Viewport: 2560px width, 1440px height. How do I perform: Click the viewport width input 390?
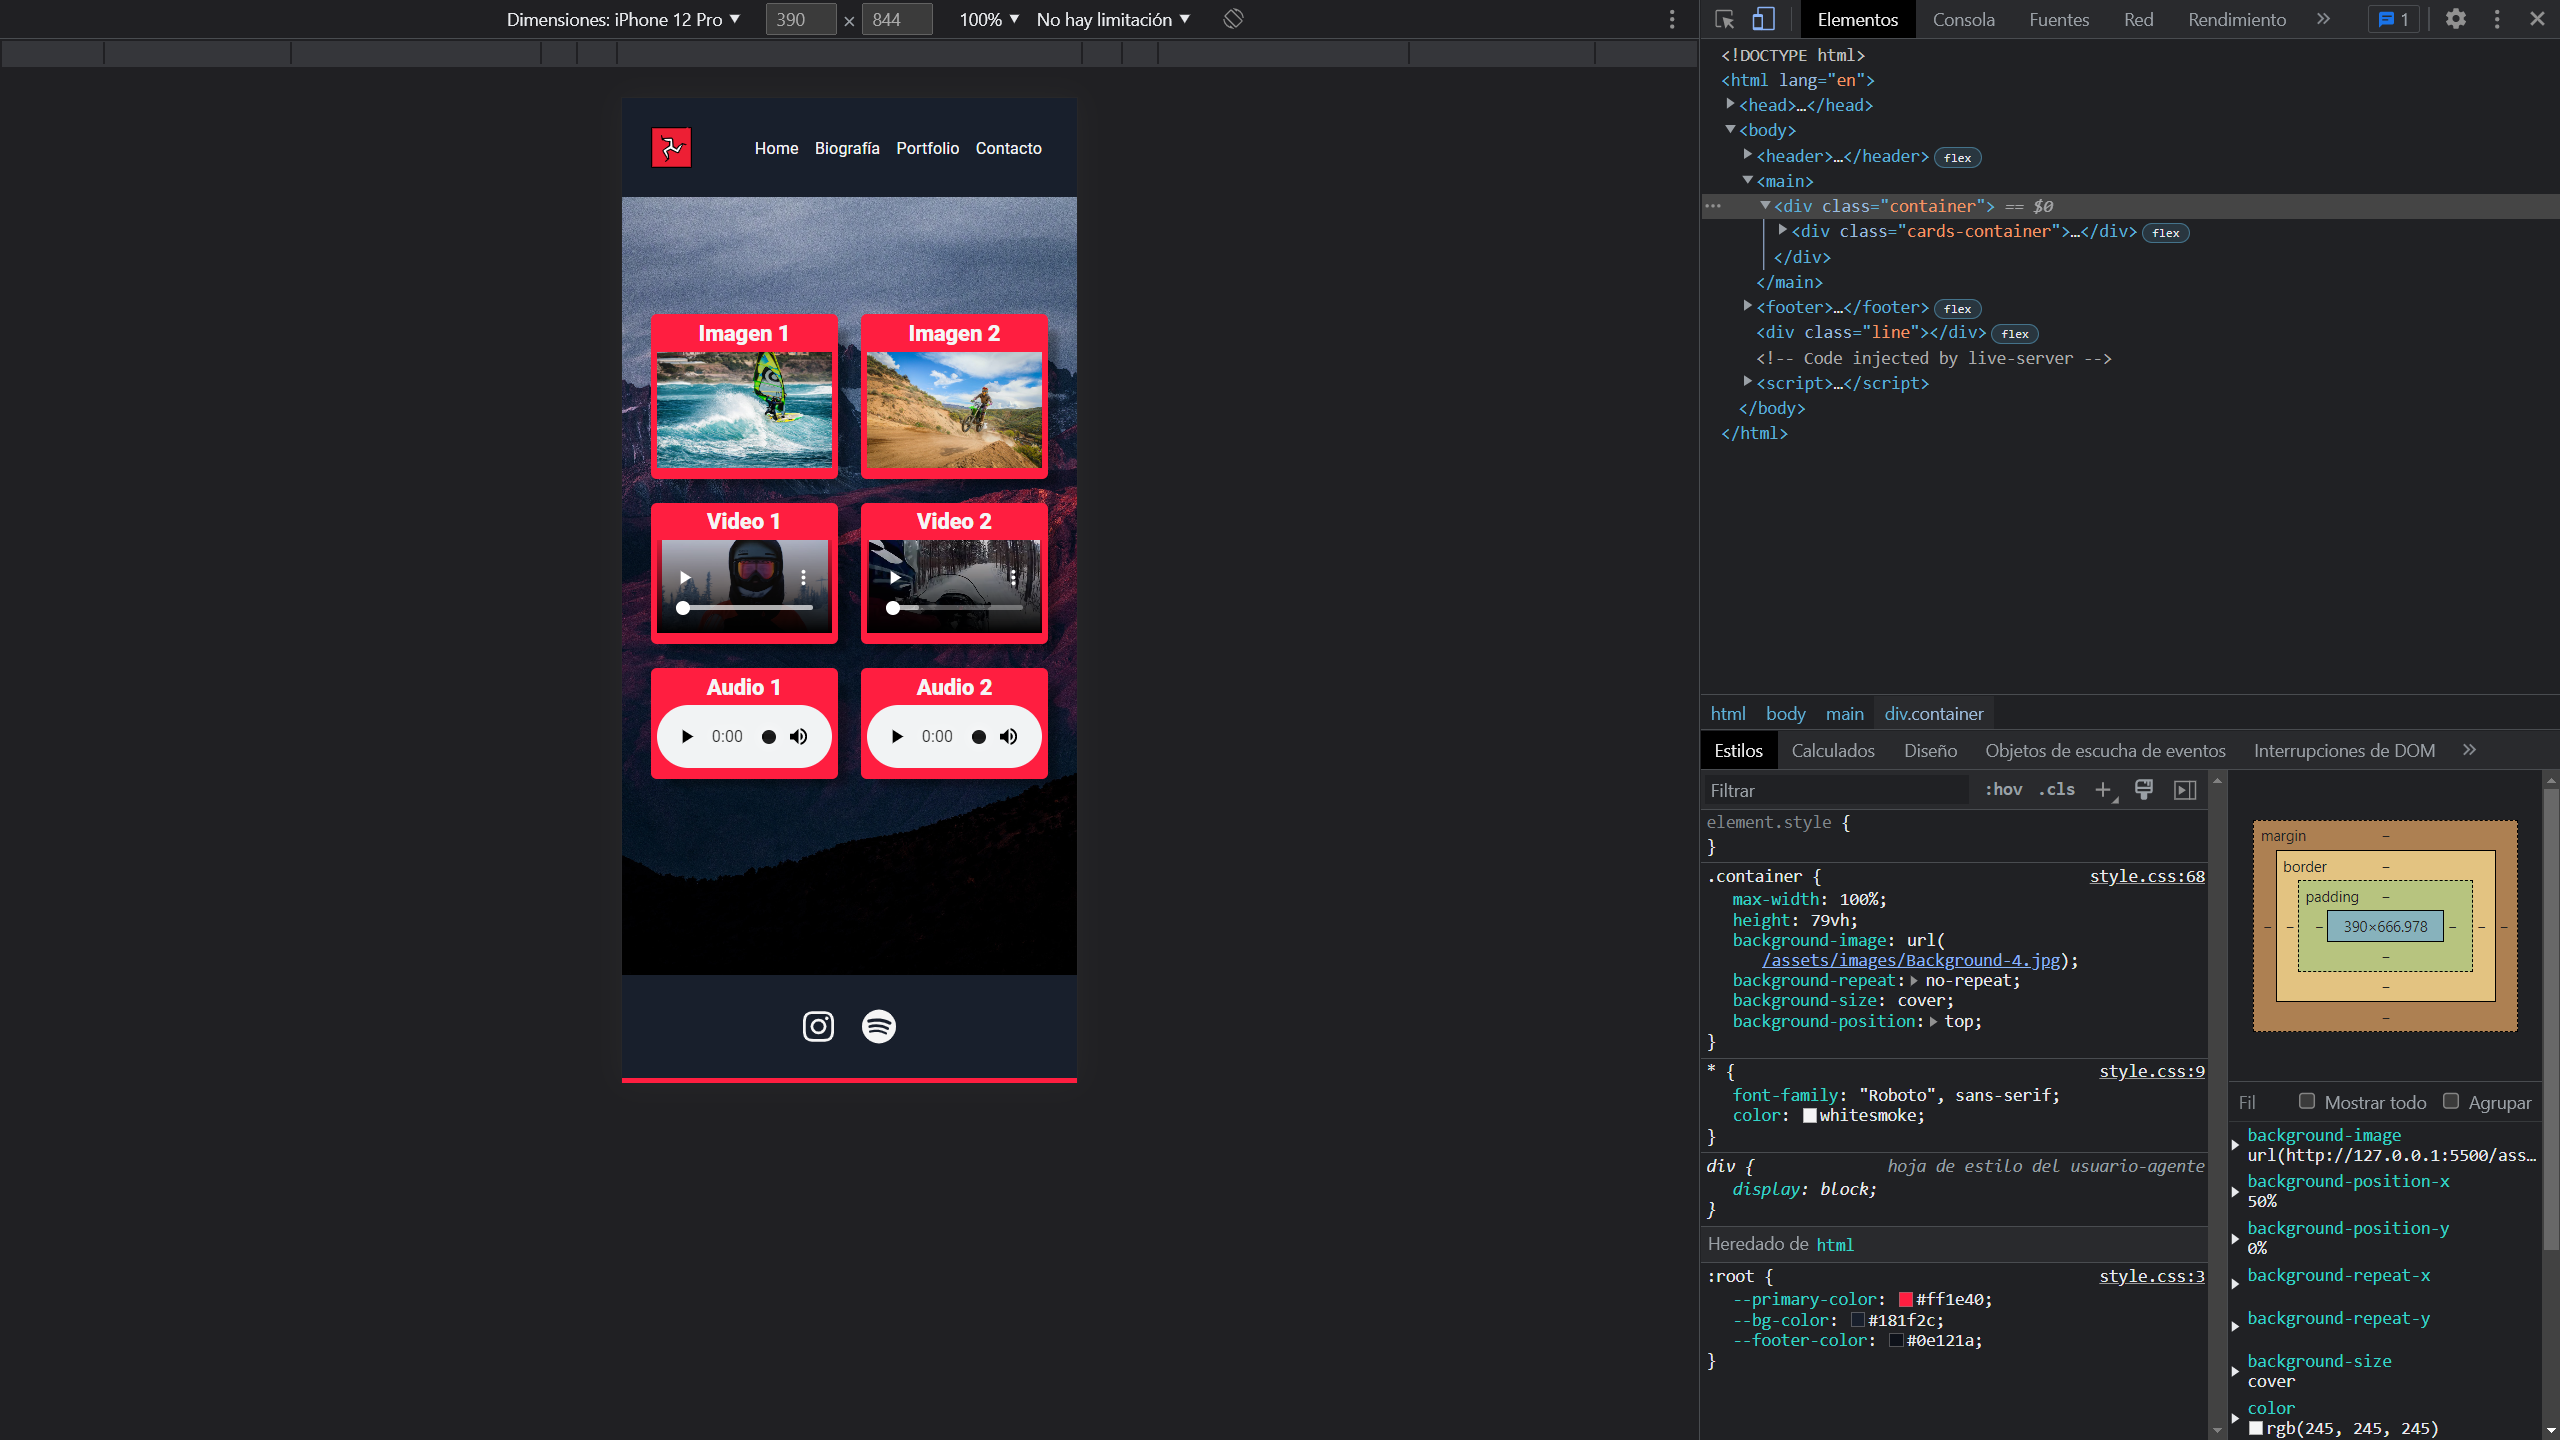(800, 19)
